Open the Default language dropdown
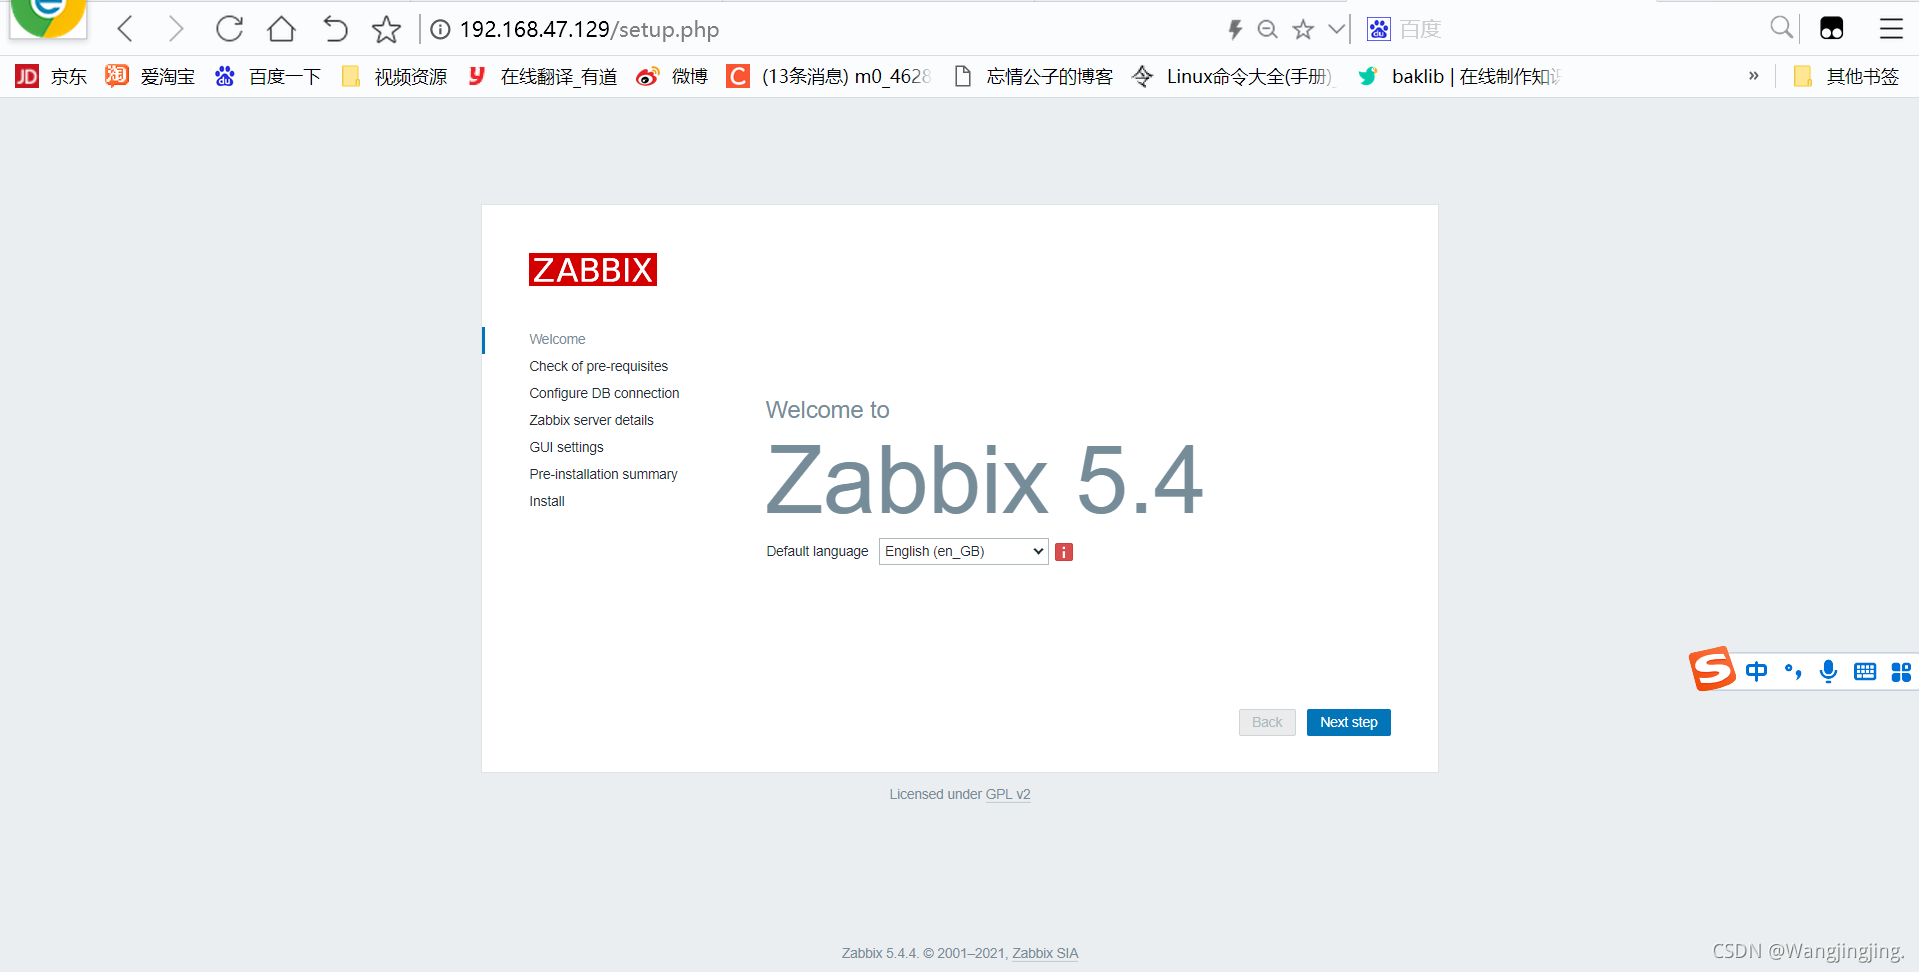This screenshot has height=972, width=1919. 963,551
